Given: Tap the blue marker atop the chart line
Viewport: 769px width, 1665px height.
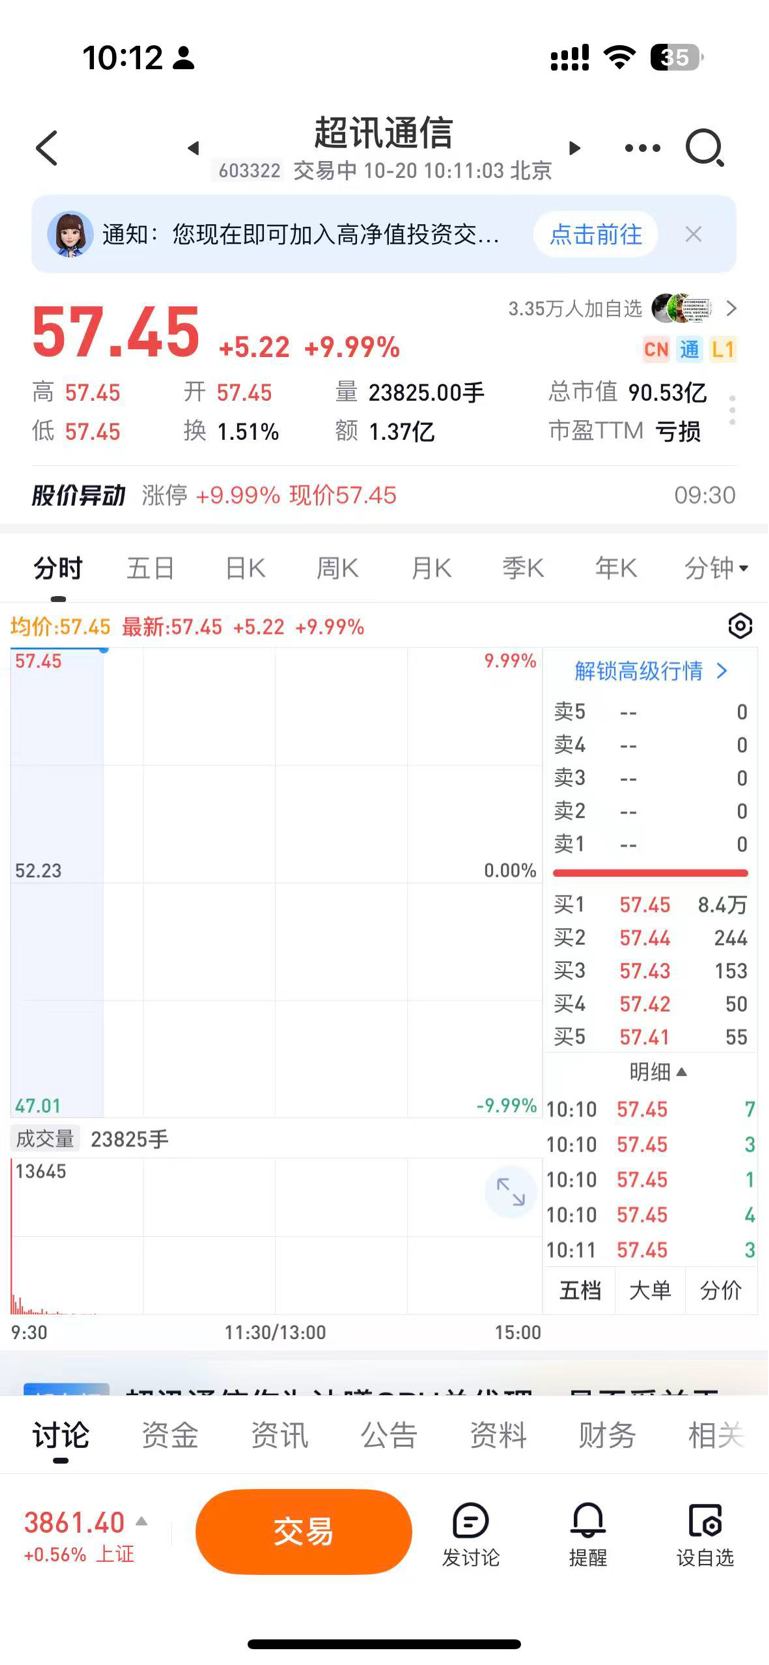Looking at the screenshot, I should [x=104, y=650].
